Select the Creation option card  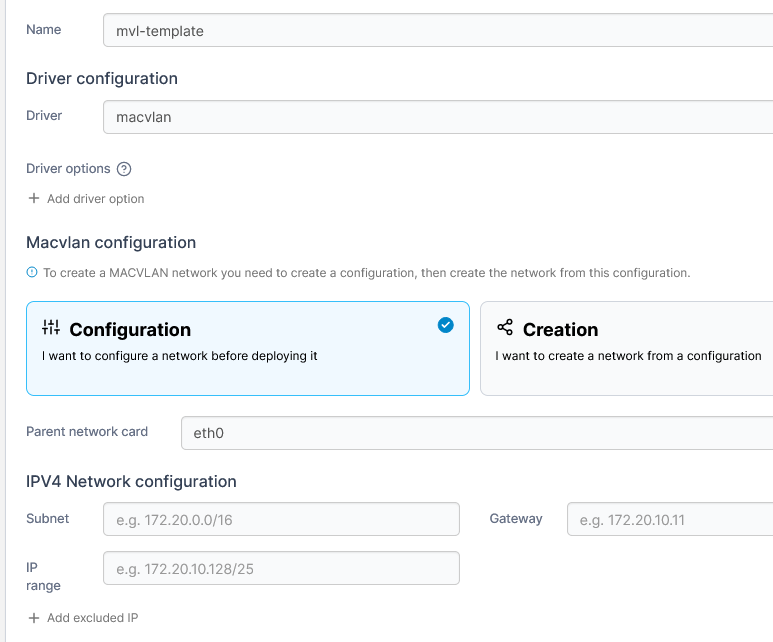coord(626,348)
